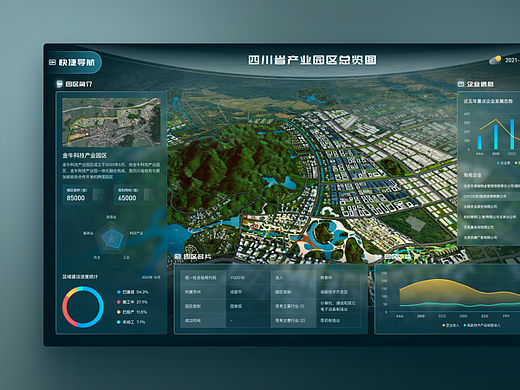Click the 高新技术开发区 table cell
Image resolution: width=520 pixels, height=390 pixels.
tap(339, 292)
